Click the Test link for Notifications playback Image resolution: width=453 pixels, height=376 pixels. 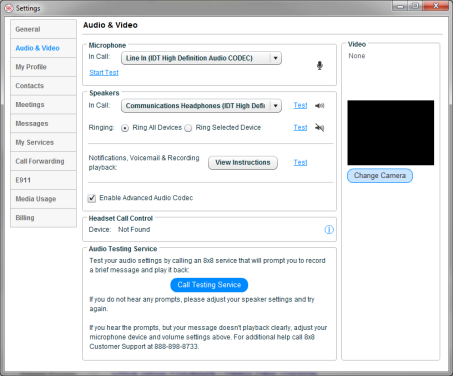pyautogui.click(x=300, y=162)
